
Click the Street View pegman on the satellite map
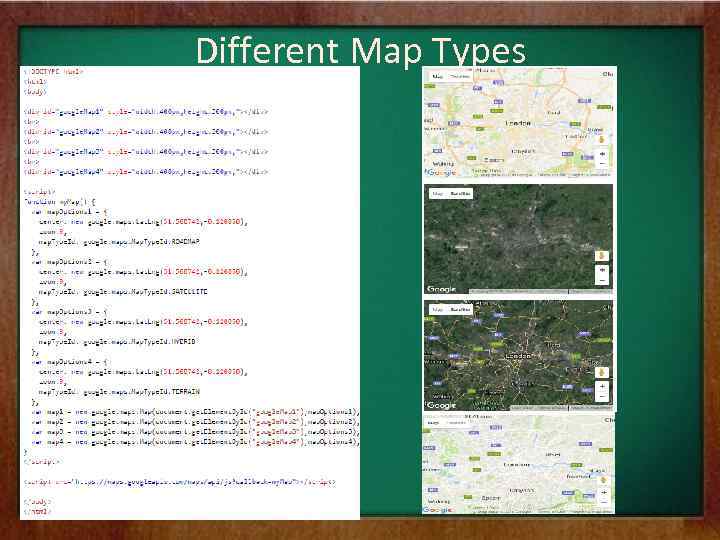coord(602,256)
